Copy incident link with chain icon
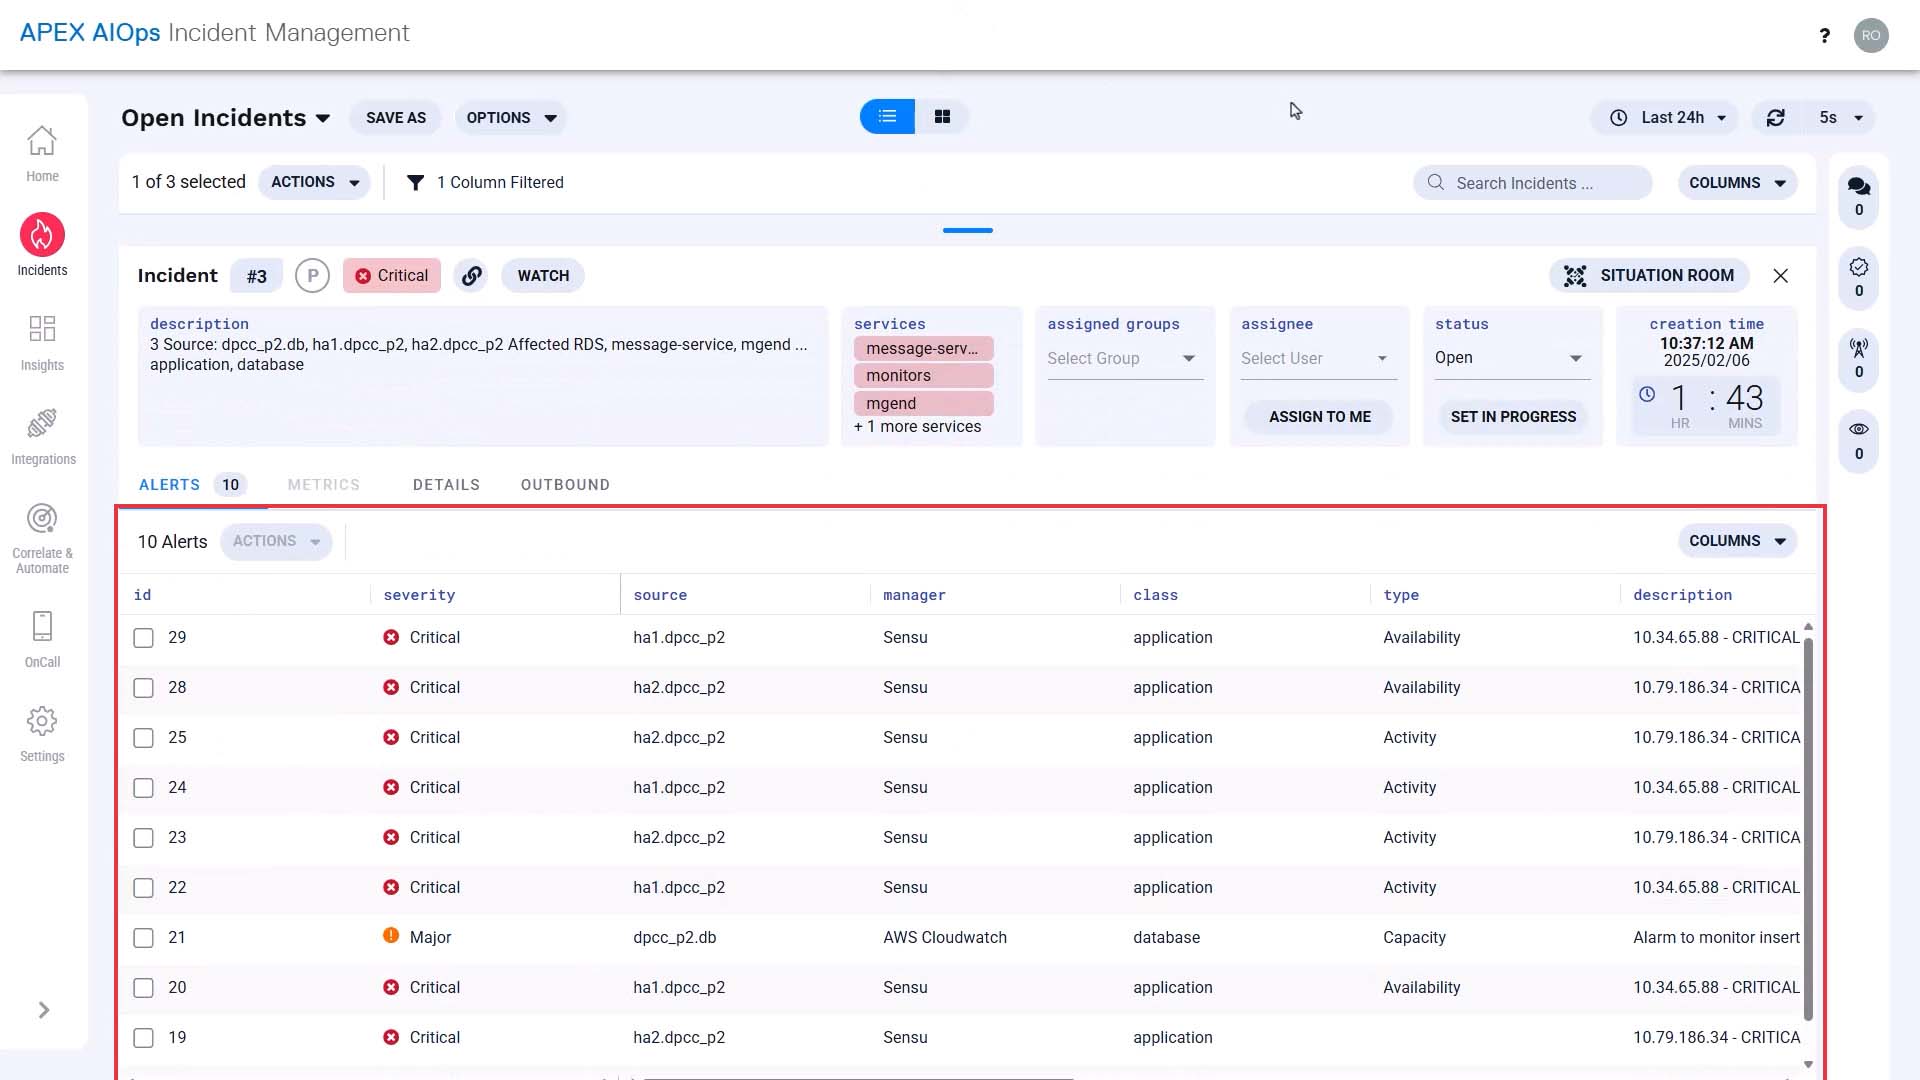This screenshot has width=1920, height=1080. pyautogui.click(x=471, y=276)
